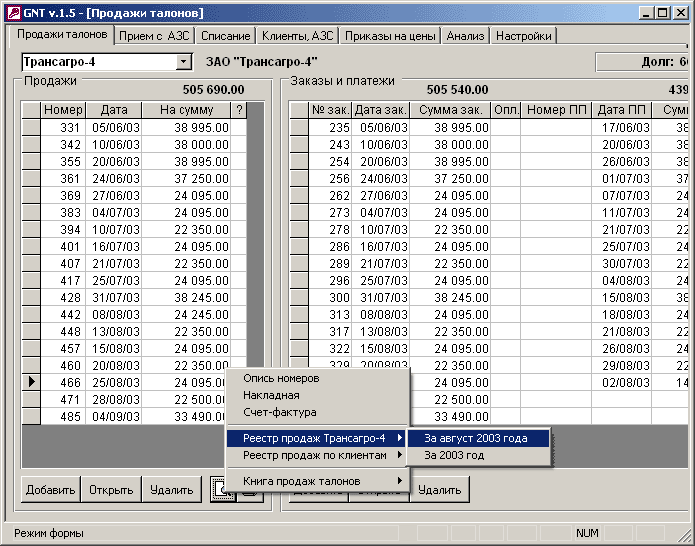
Task: Choose Опись номеров from the context menu
Action: 317,378
